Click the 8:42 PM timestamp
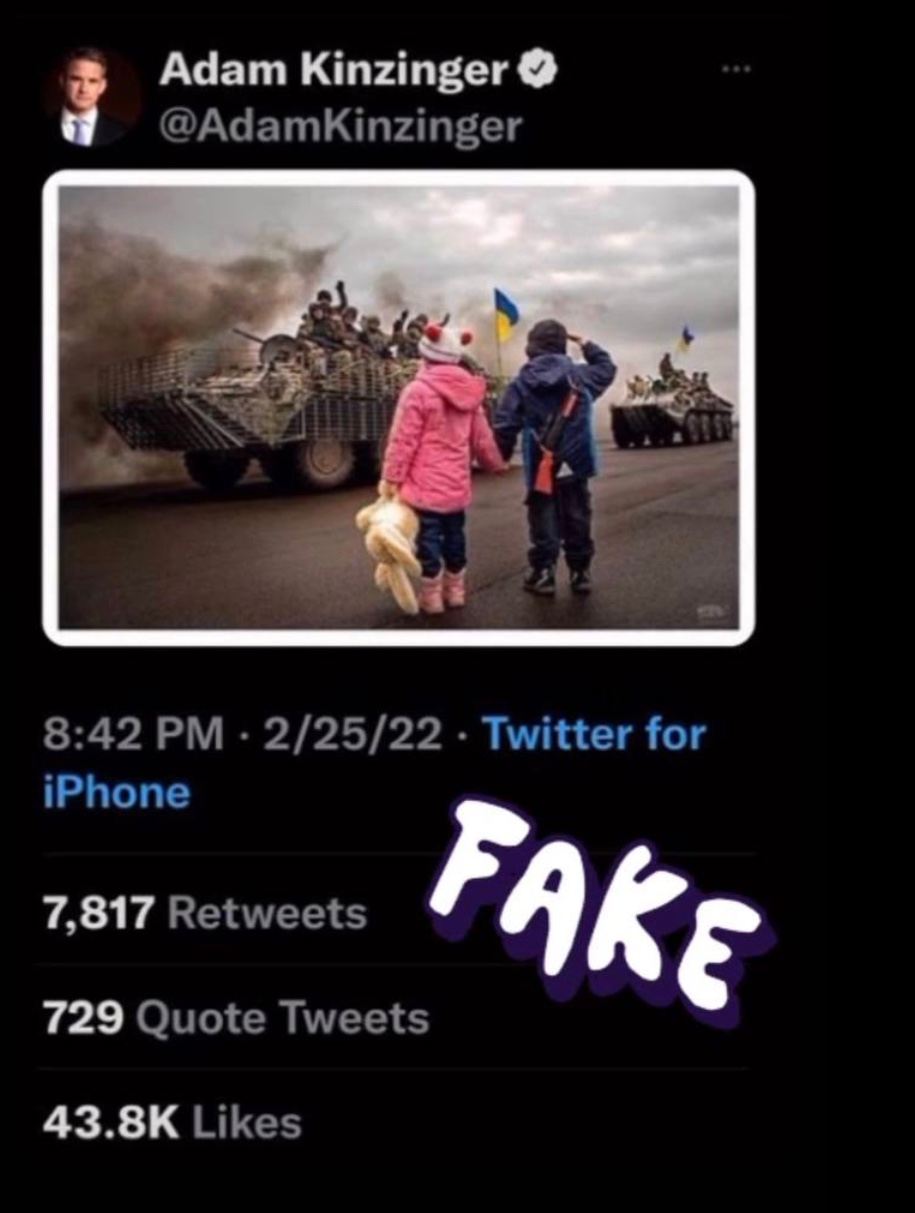 point(135,736)
